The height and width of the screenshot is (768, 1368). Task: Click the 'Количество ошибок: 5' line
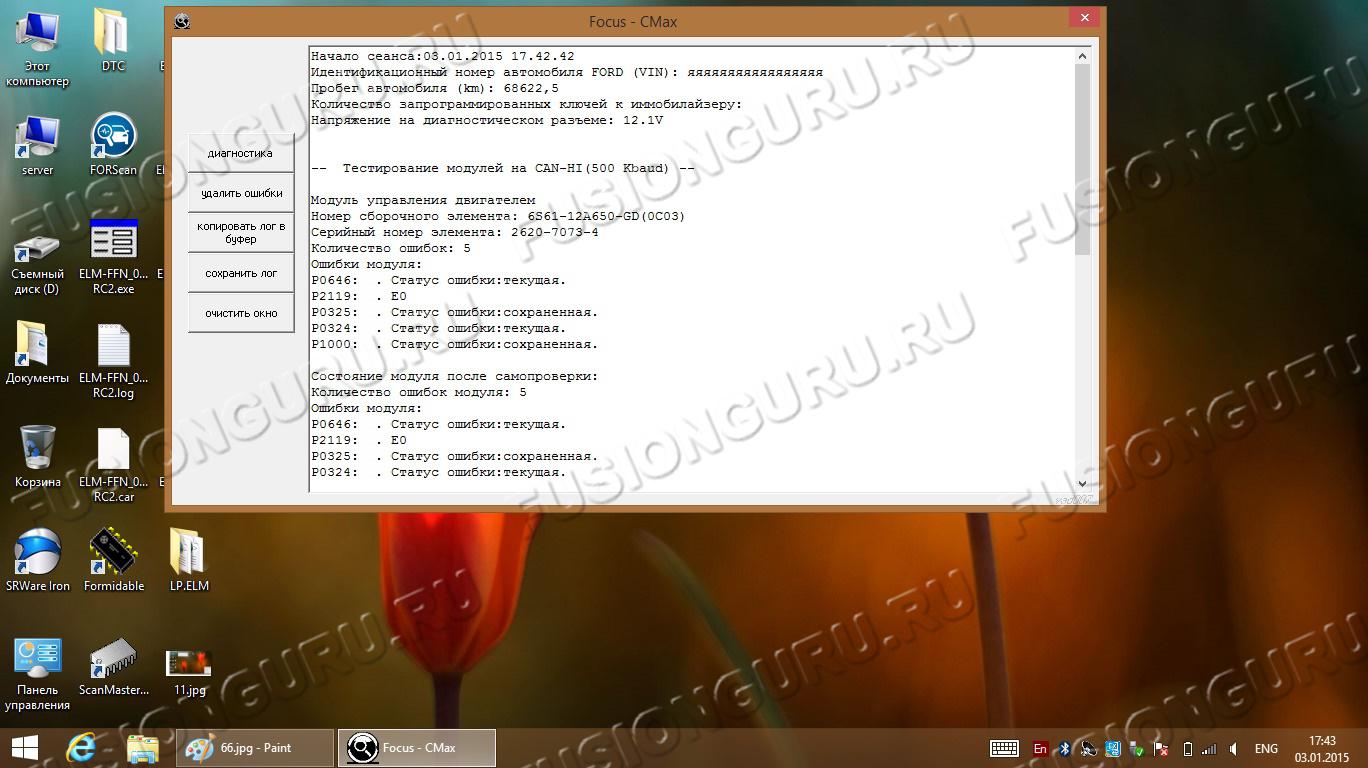coord(391,248)
